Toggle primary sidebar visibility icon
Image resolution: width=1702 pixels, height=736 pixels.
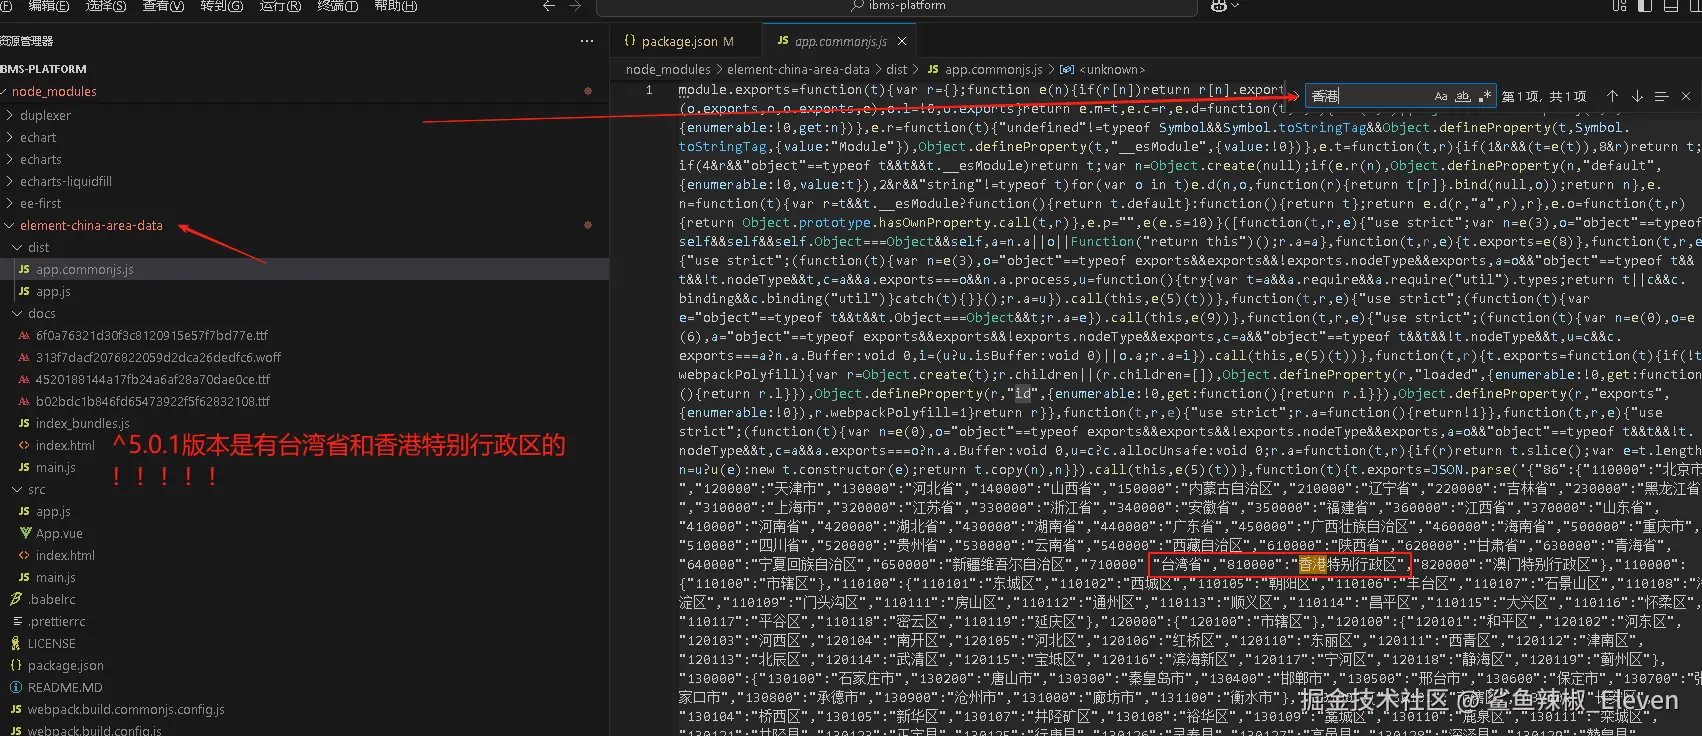click(x=1645, y=6)
